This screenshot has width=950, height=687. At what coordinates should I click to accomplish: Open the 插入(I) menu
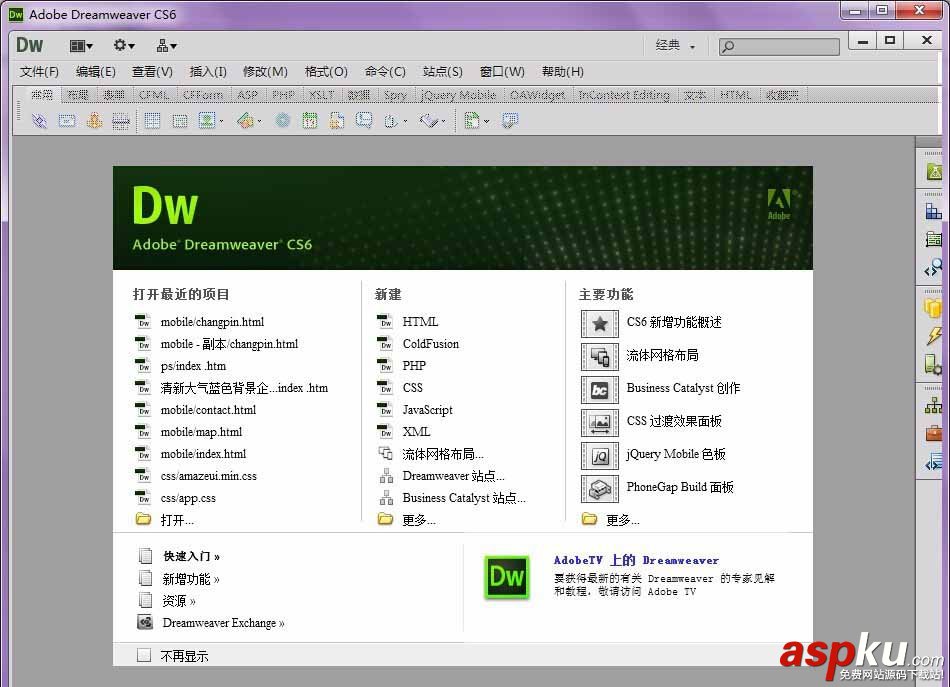point(208,72)
